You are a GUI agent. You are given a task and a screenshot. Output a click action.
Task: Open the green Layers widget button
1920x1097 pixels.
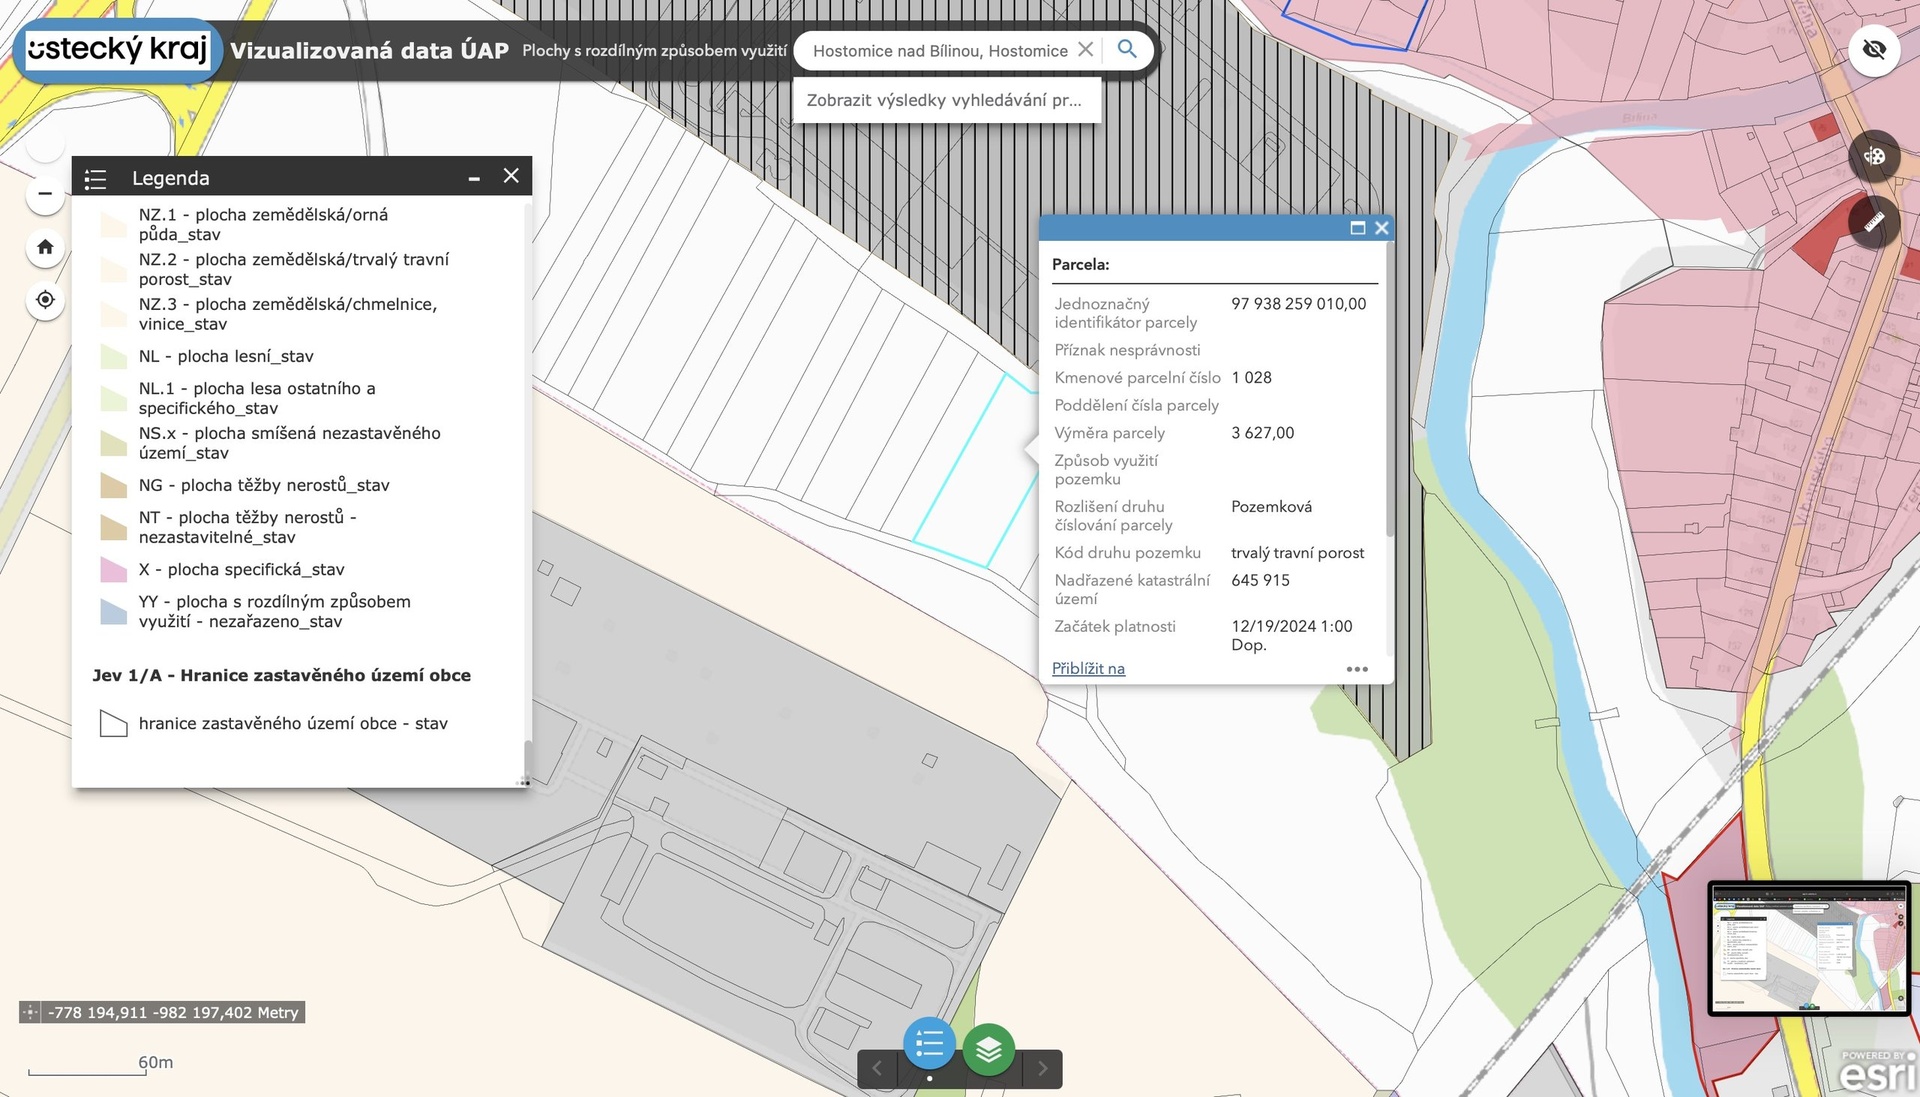989,1049
